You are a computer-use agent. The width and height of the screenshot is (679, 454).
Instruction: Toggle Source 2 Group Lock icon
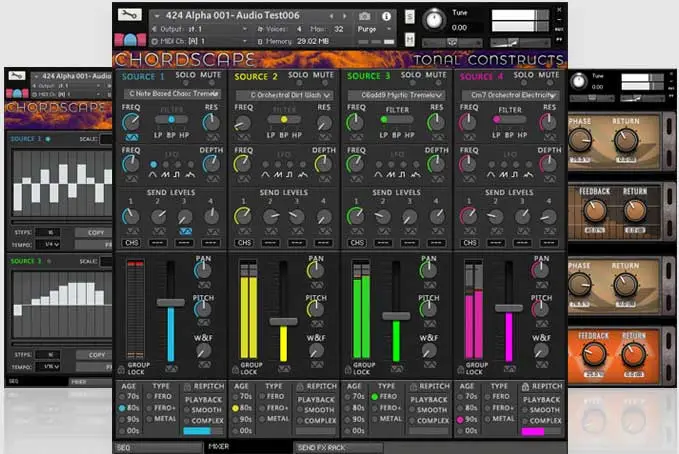click(x=235, y=370)
